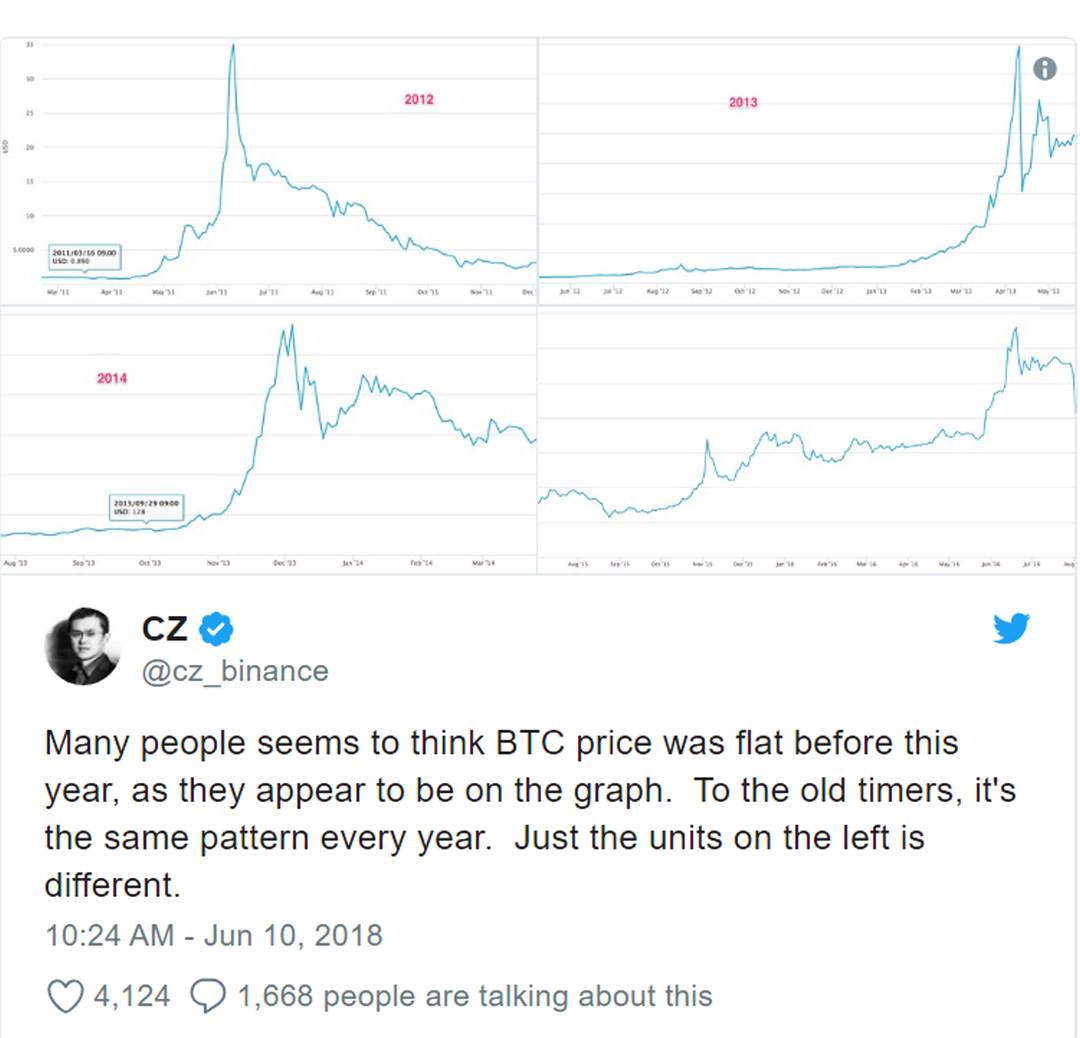Open the @cz_binance handle link
This screenshot has height=1038, width=1080.
click(x=235, y=671)
